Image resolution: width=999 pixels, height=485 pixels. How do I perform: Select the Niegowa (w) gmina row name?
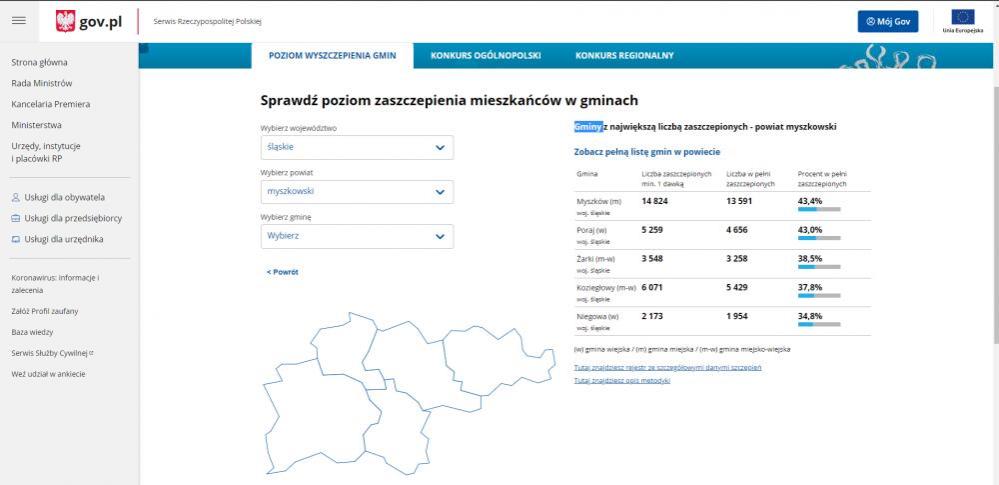597,317
